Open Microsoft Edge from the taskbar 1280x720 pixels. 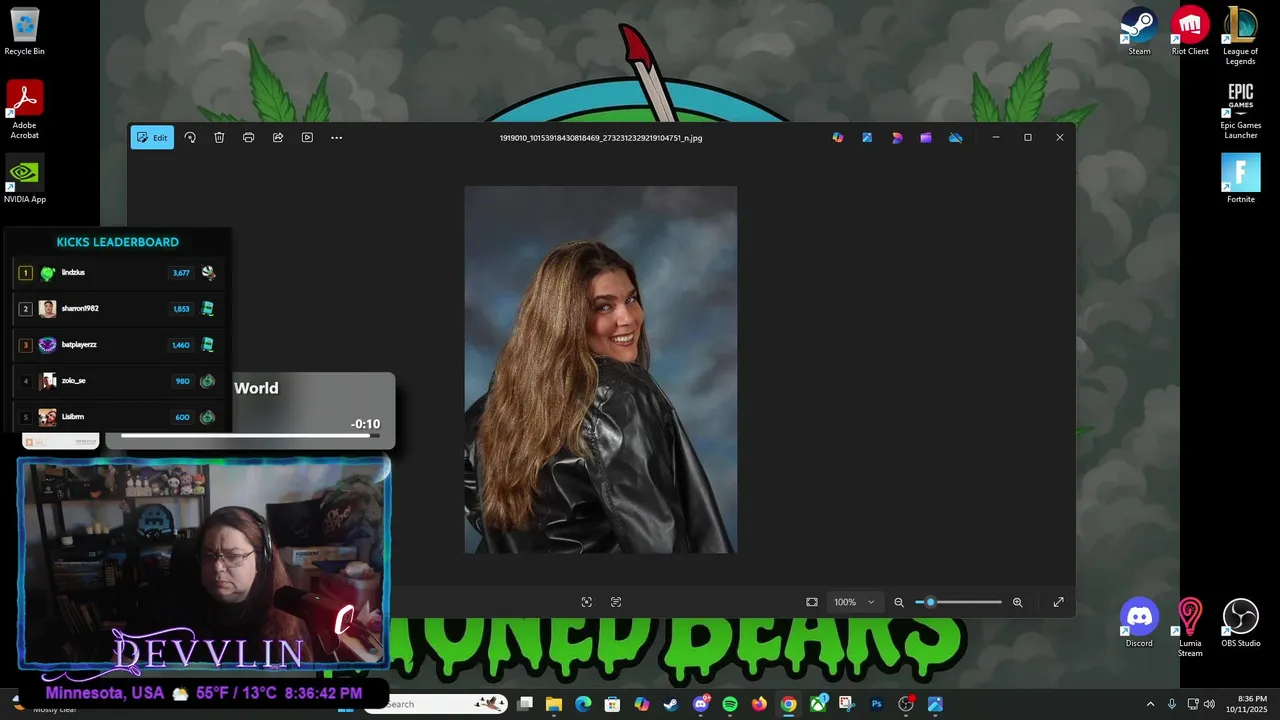[x=583, y=704]
